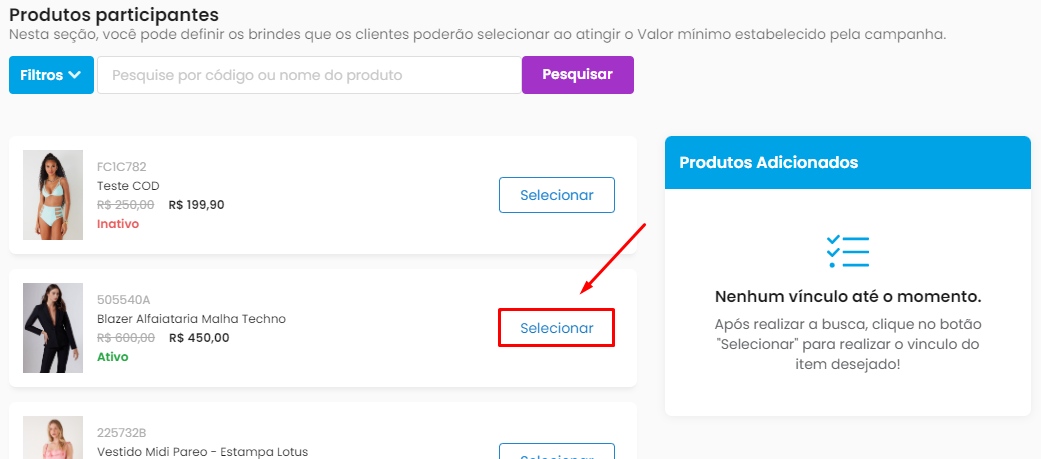
Task: Click the Teste COD bikini thumbnail
Action: point(53,195)
